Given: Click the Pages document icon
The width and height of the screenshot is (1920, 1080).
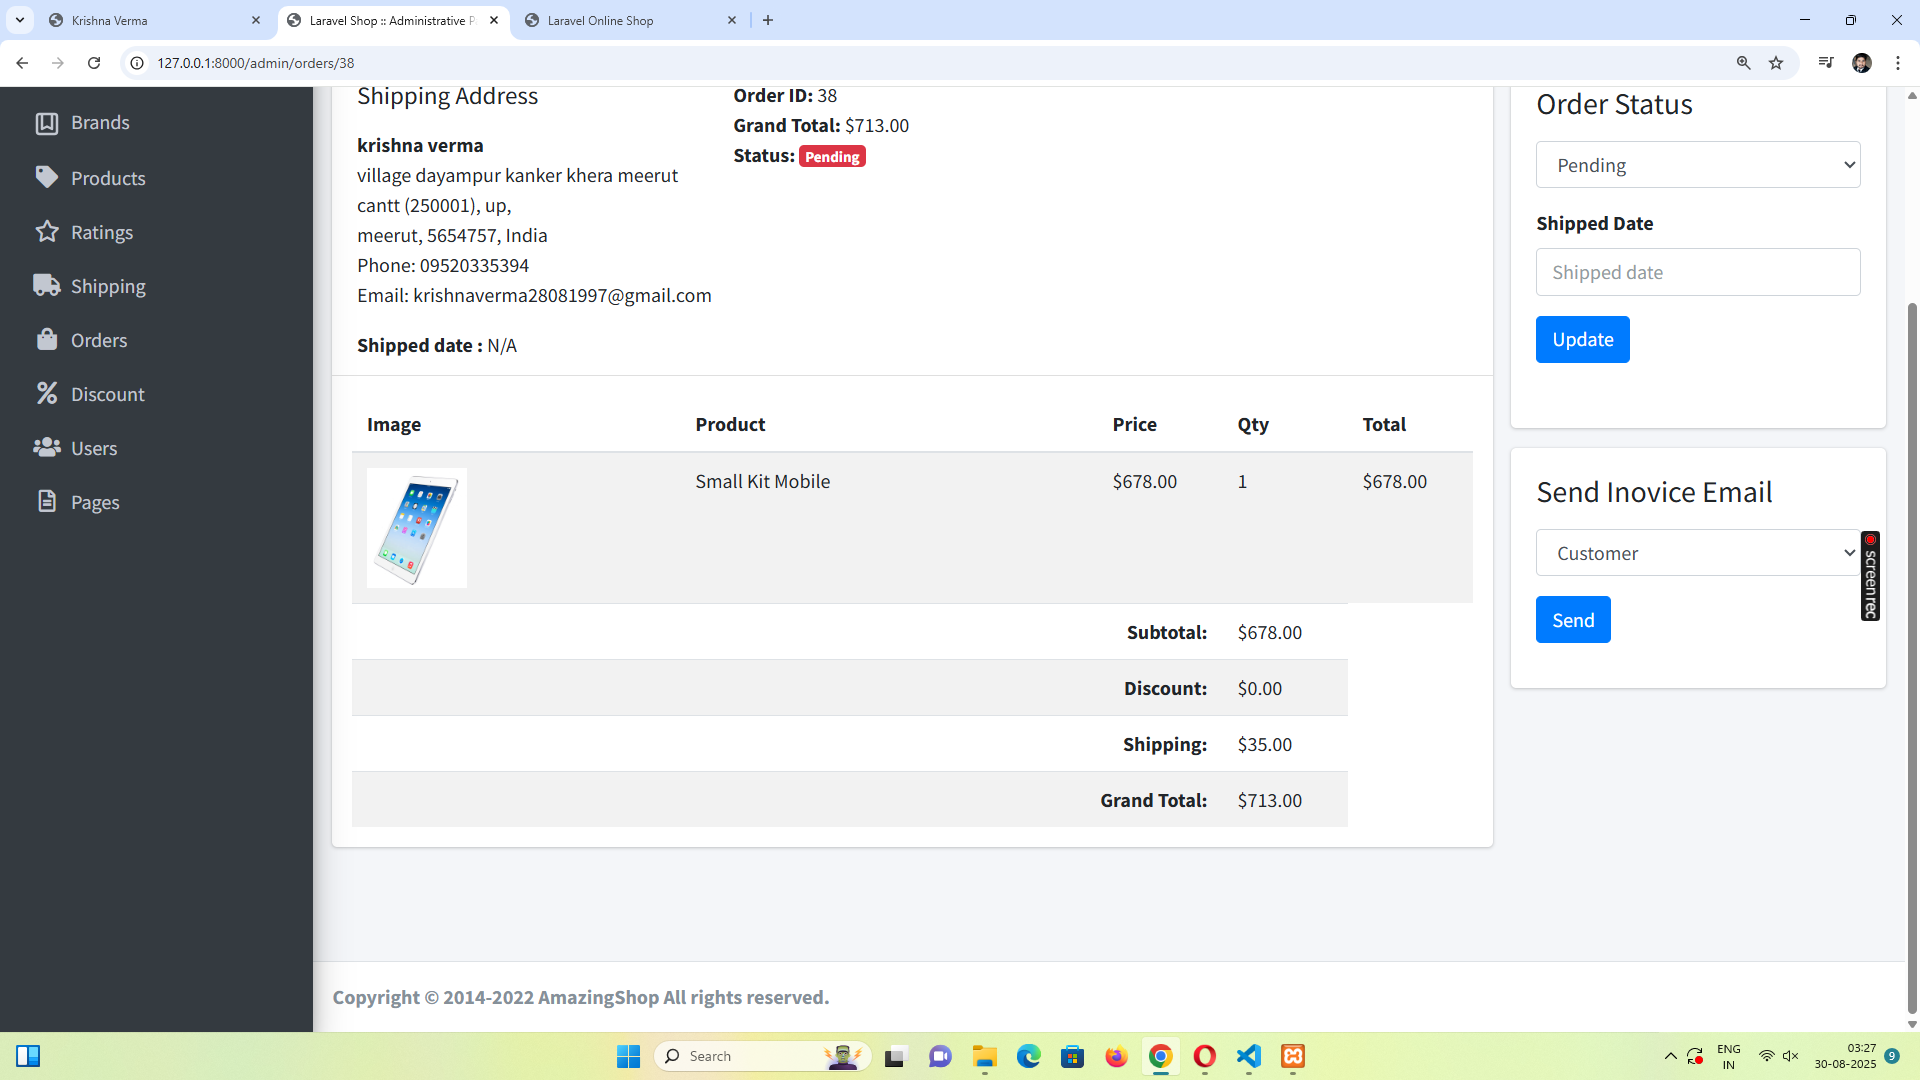Looking at the screenshot, I should [x=46, y=502].
